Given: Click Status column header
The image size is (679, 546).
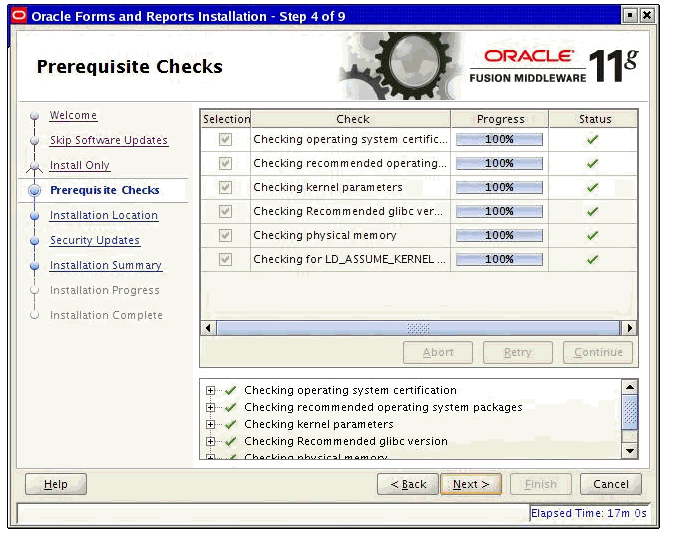Looking at the screenshot, I should [594, 119].
